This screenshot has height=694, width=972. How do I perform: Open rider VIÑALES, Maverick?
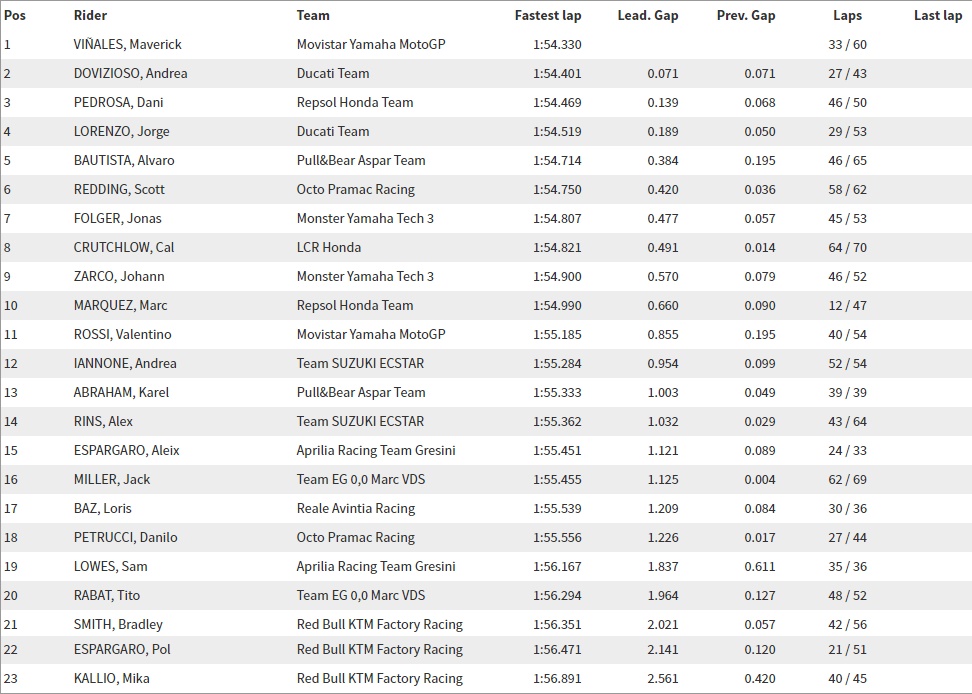pyautogui.click(x=128, y=45)
